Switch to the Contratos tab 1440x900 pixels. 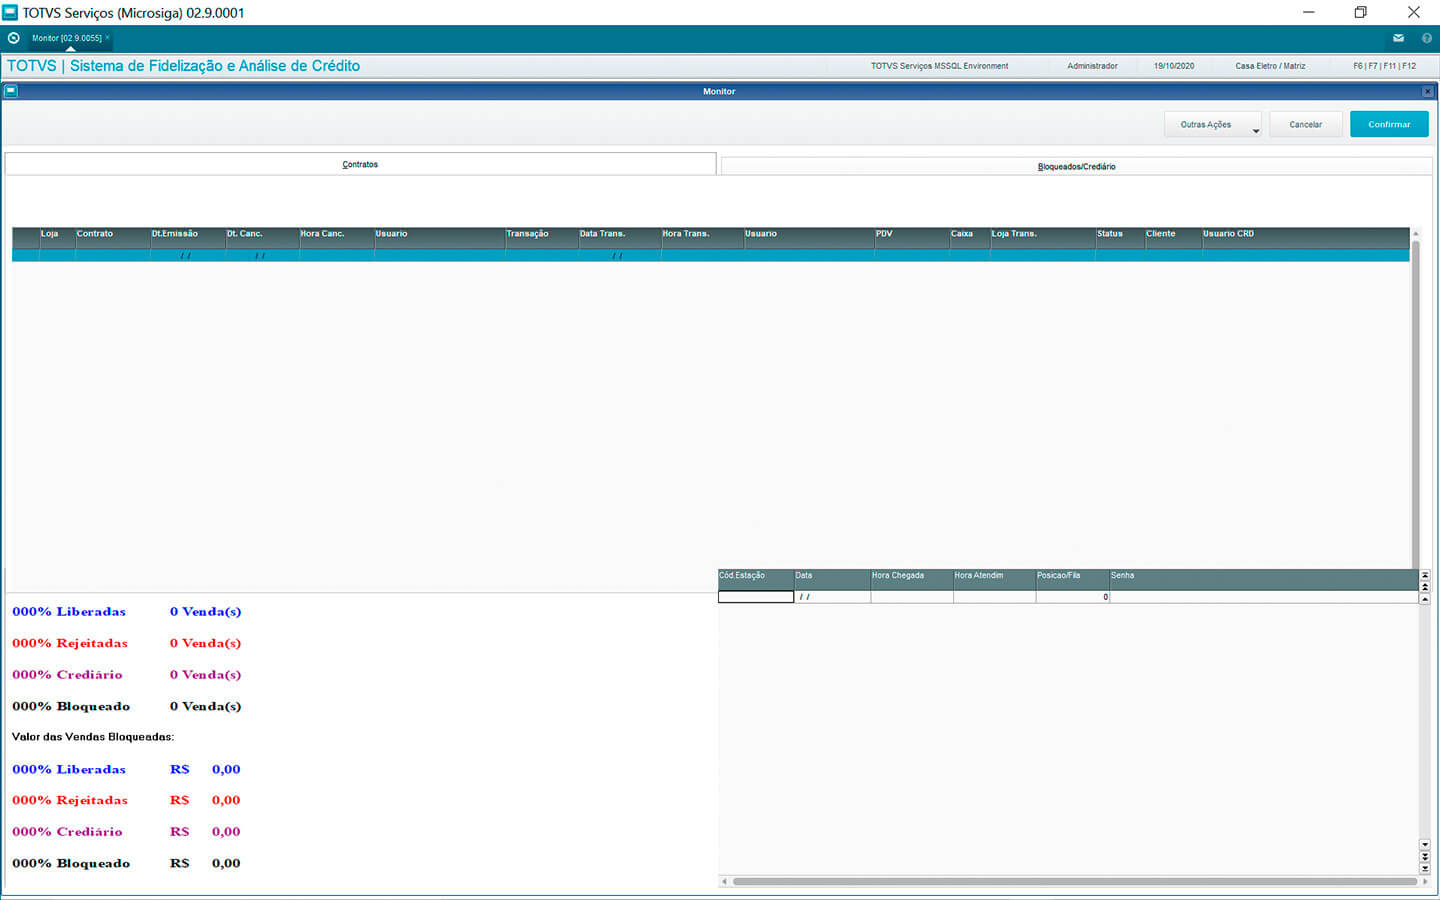click(360, 164)
